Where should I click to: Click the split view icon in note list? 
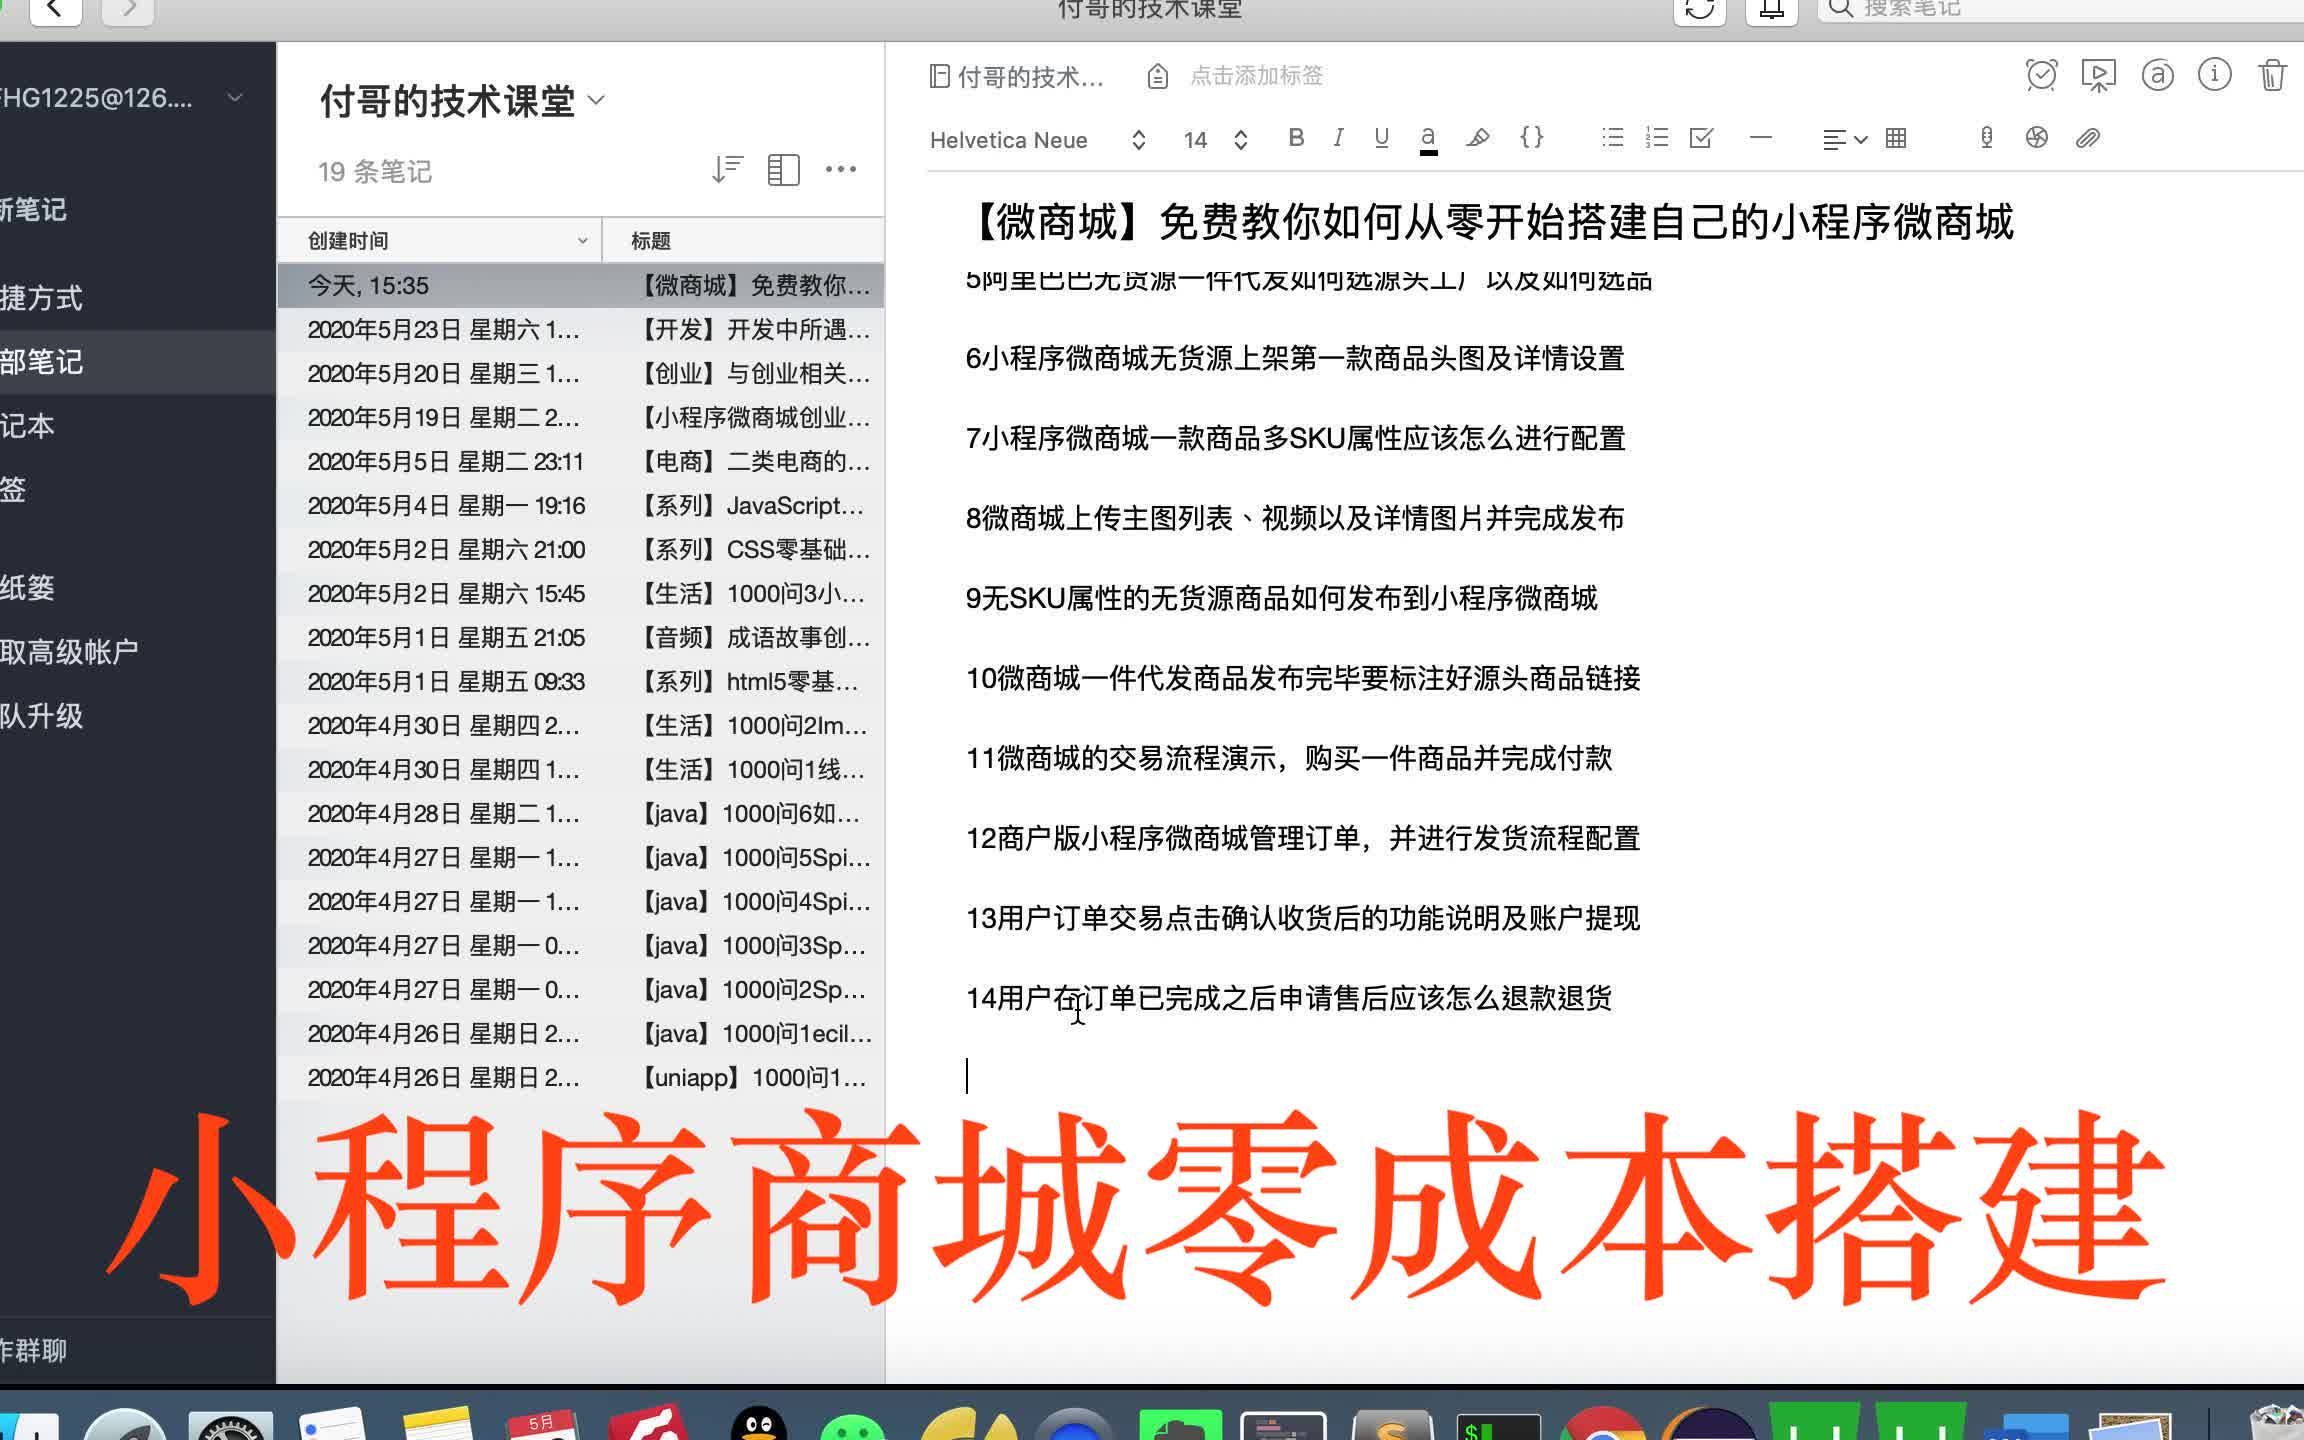pyautogui.click(x=781, y=169)
